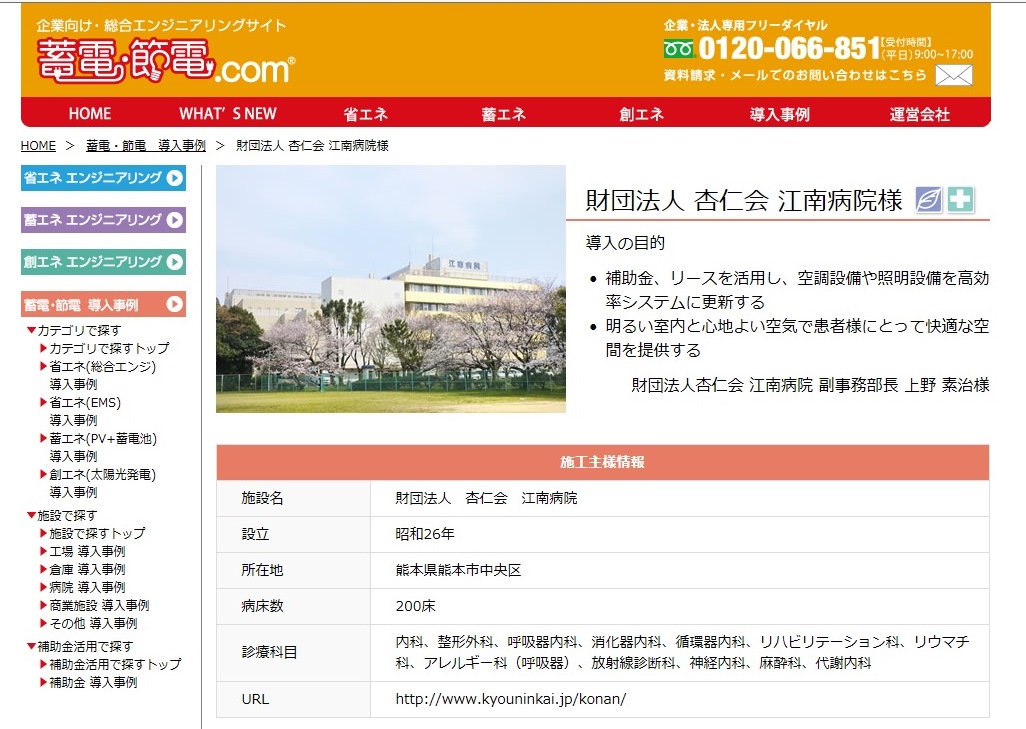
Task: Open the WHAT'S NEW menu item
Action: (228, 114)
